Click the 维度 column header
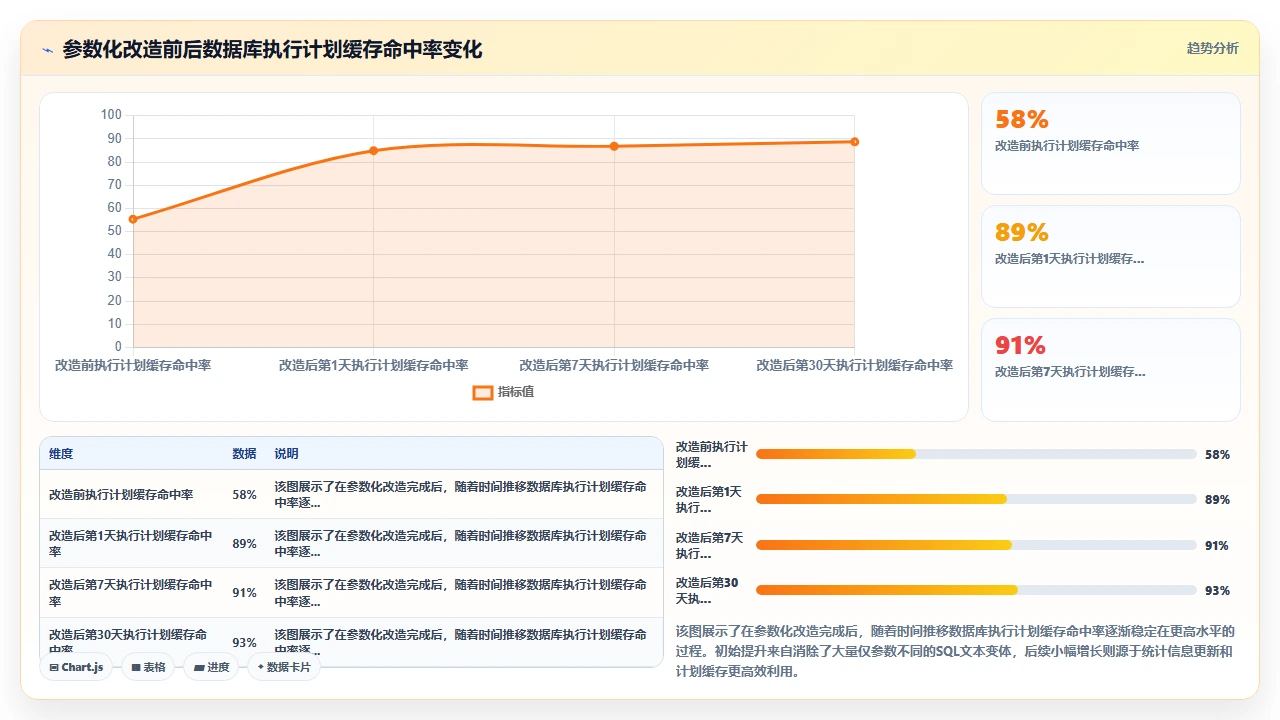The height and width of the screenshot is (720, 1280). [61, 454]
